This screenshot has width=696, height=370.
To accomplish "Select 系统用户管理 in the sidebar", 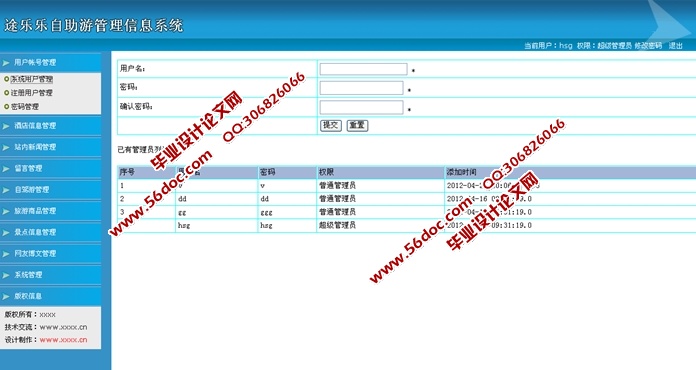I will 32,79.
